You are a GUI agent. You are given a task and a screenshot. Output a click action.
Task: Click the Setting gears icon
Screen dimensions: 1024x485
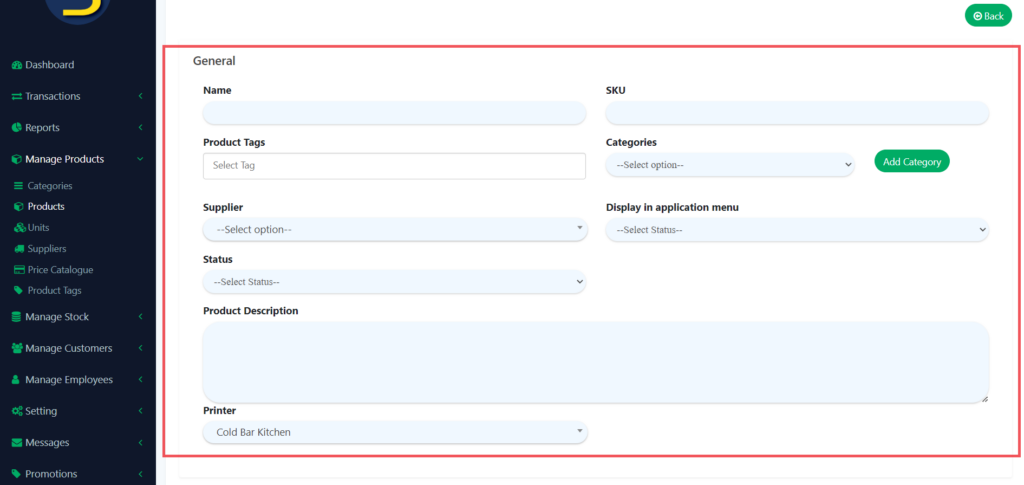[17, 411]
